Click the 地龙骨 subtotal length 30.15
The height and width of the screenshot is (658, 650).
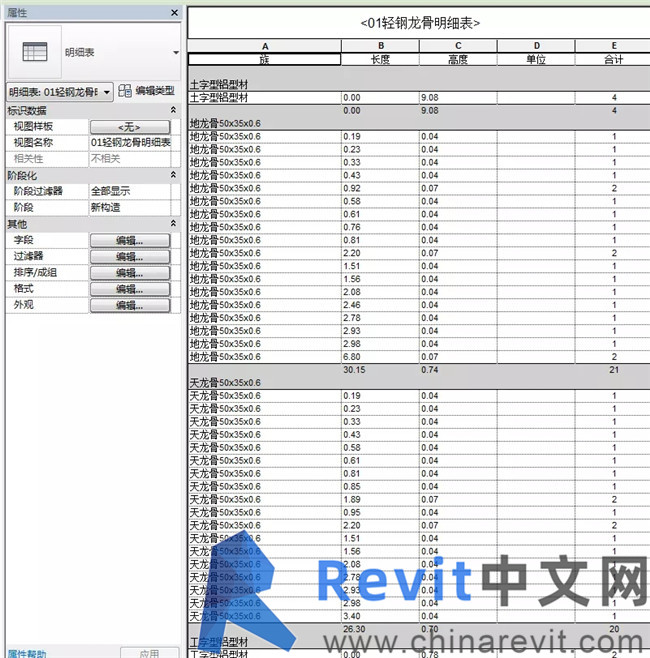coord(354,370)
